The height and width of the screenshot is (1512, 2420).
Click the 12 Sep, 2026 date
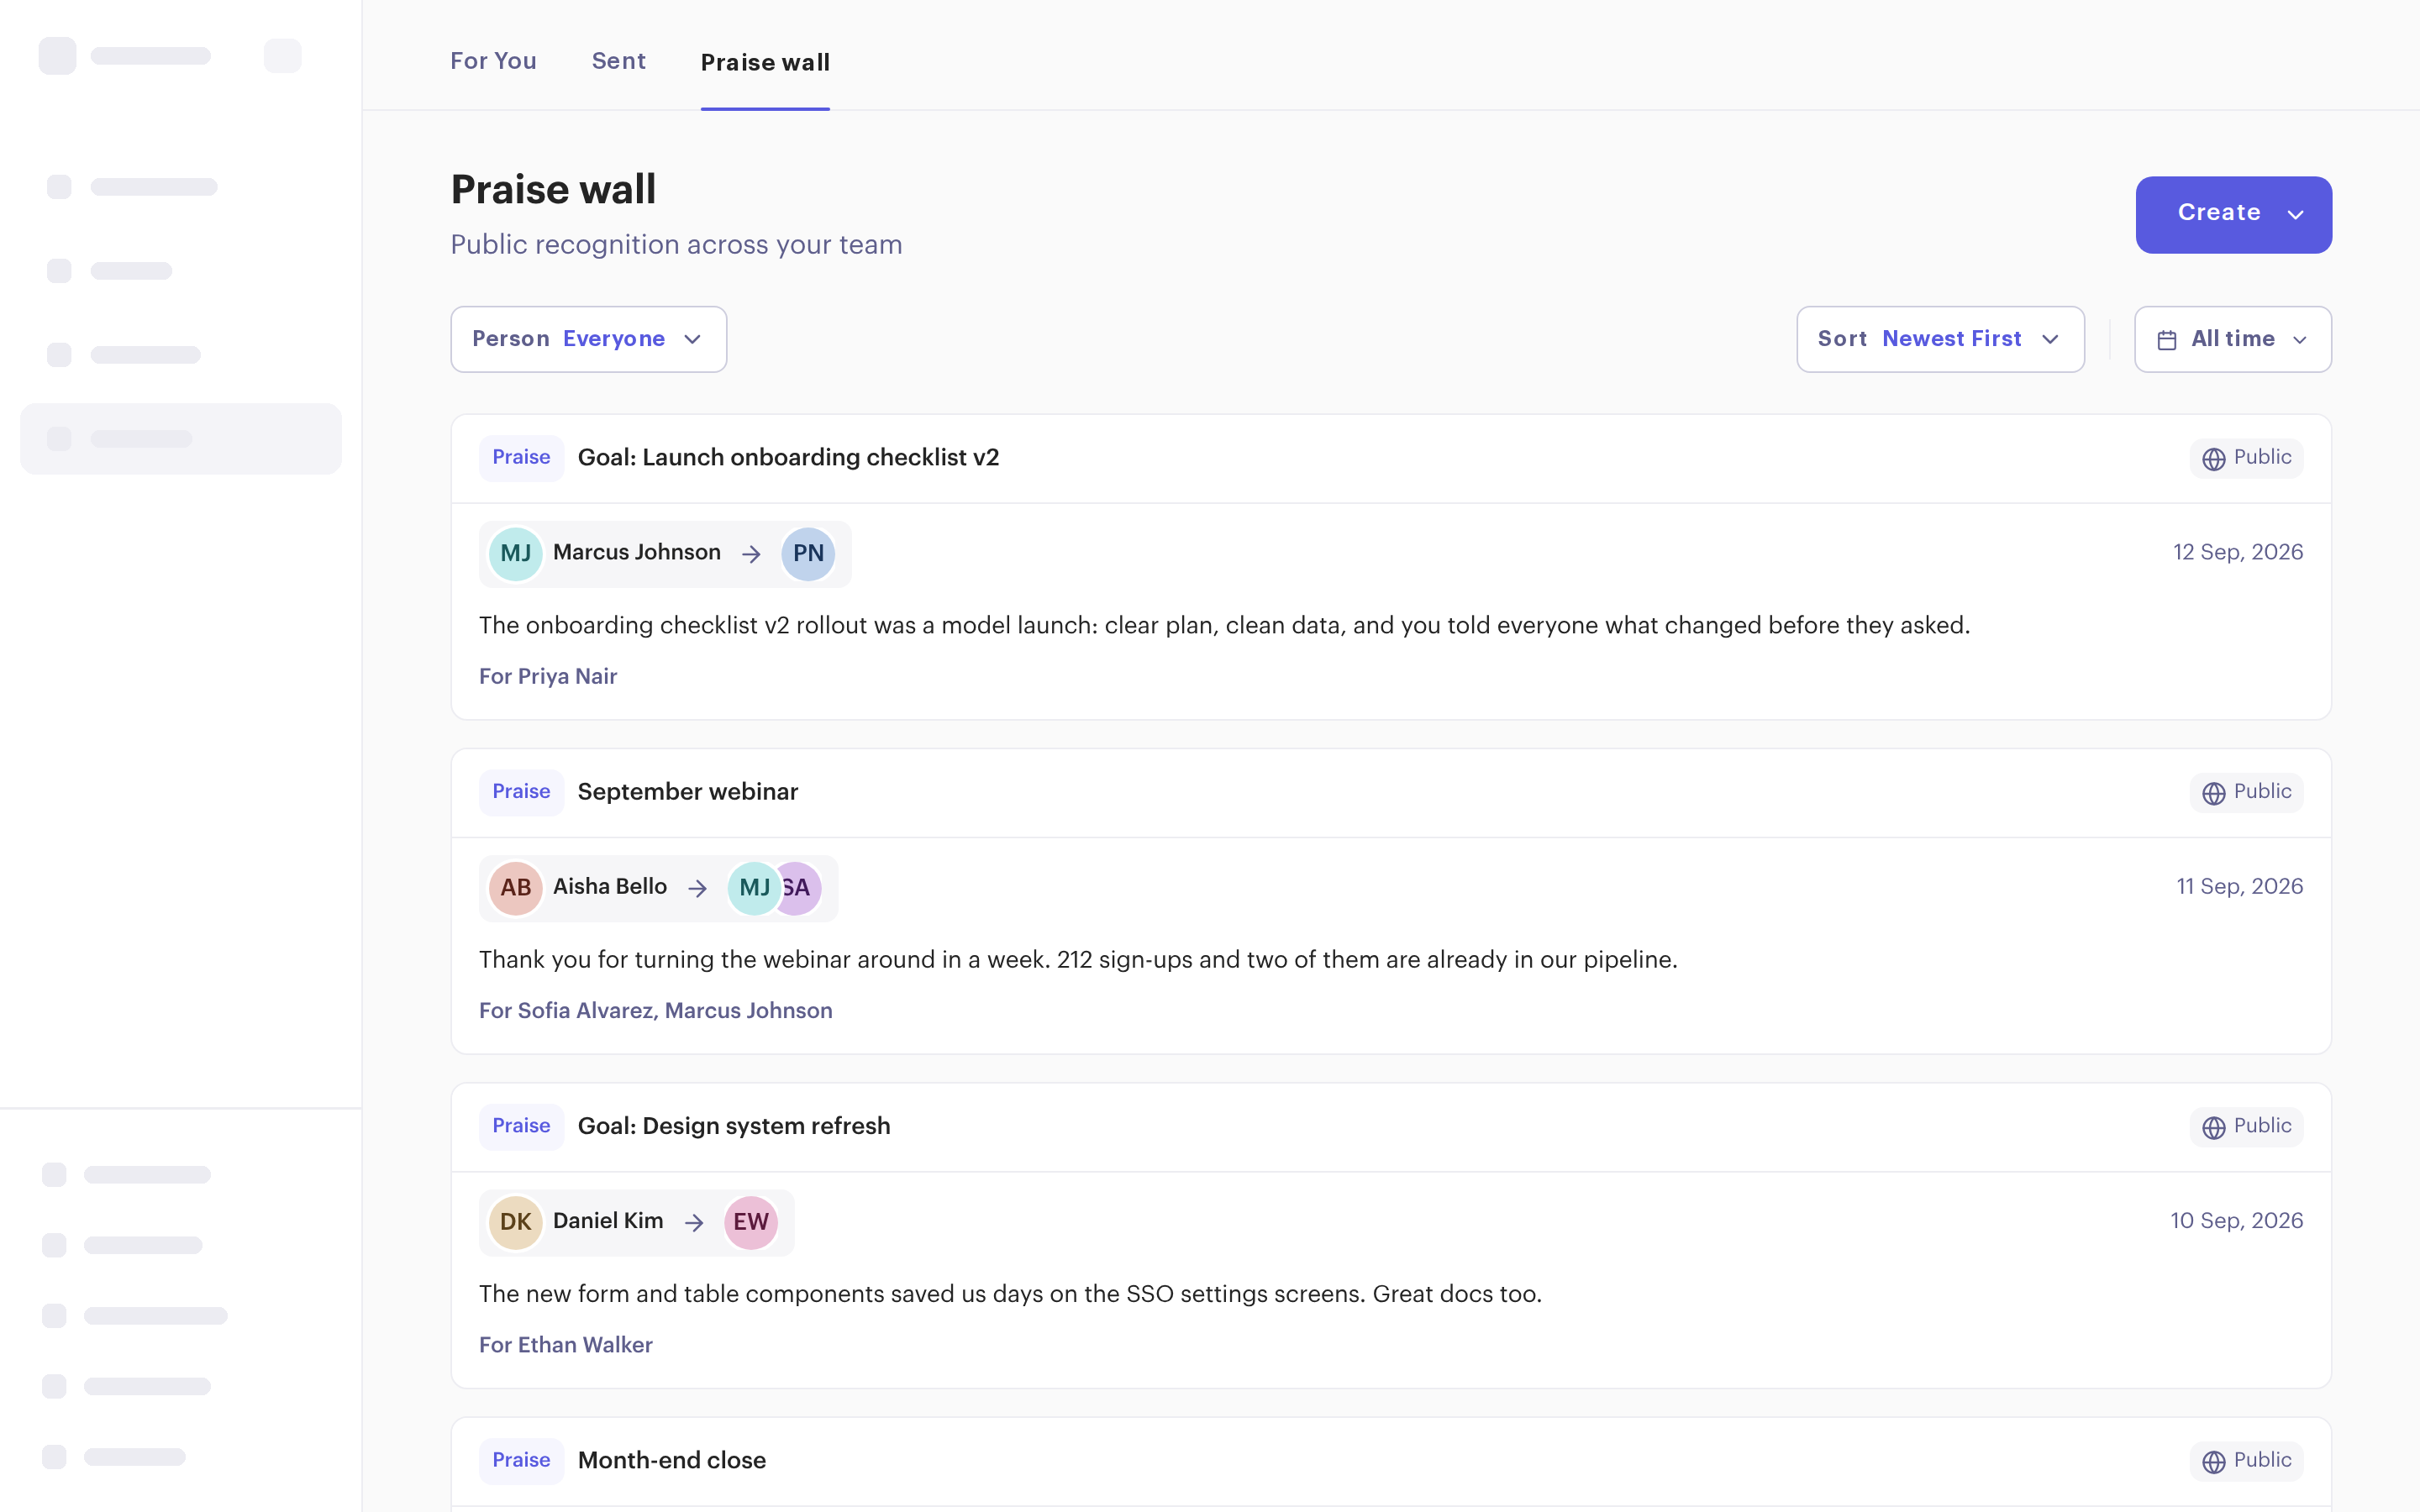(x=2238, y=552)
